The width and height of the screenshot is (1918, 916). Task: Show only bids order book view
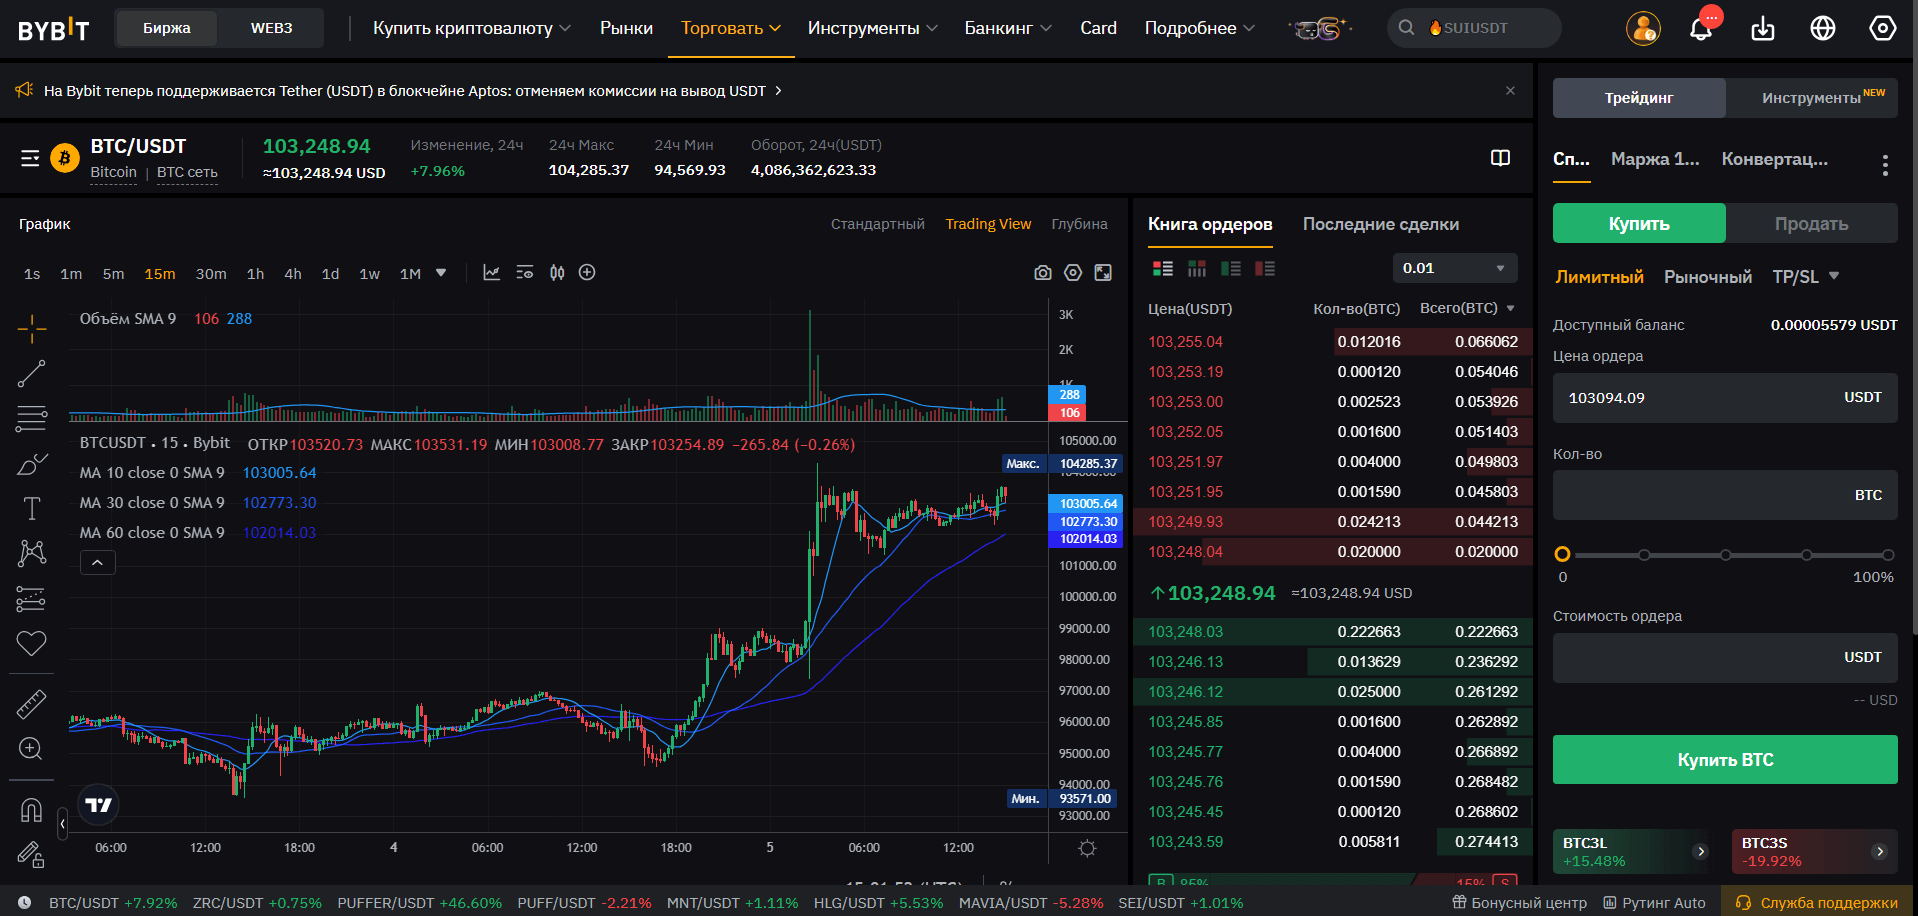click(x=1231, y=268)
